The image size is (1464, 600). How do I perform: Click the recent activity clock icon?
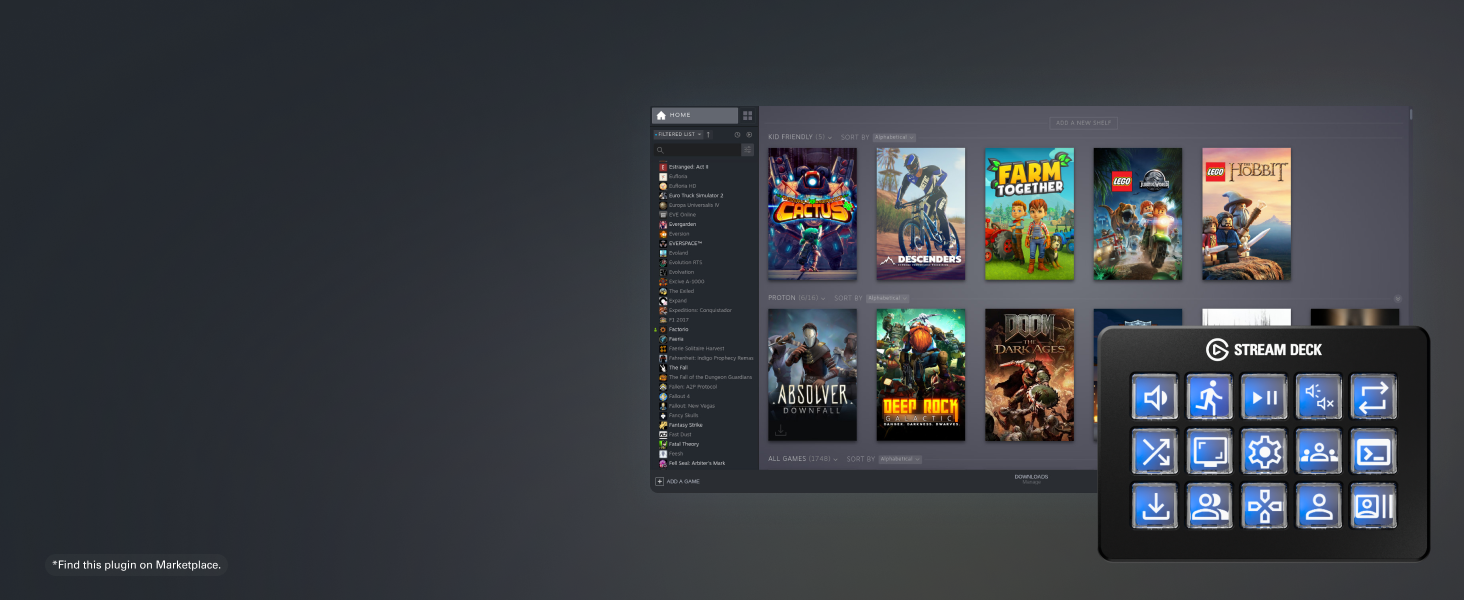point(737,134)
